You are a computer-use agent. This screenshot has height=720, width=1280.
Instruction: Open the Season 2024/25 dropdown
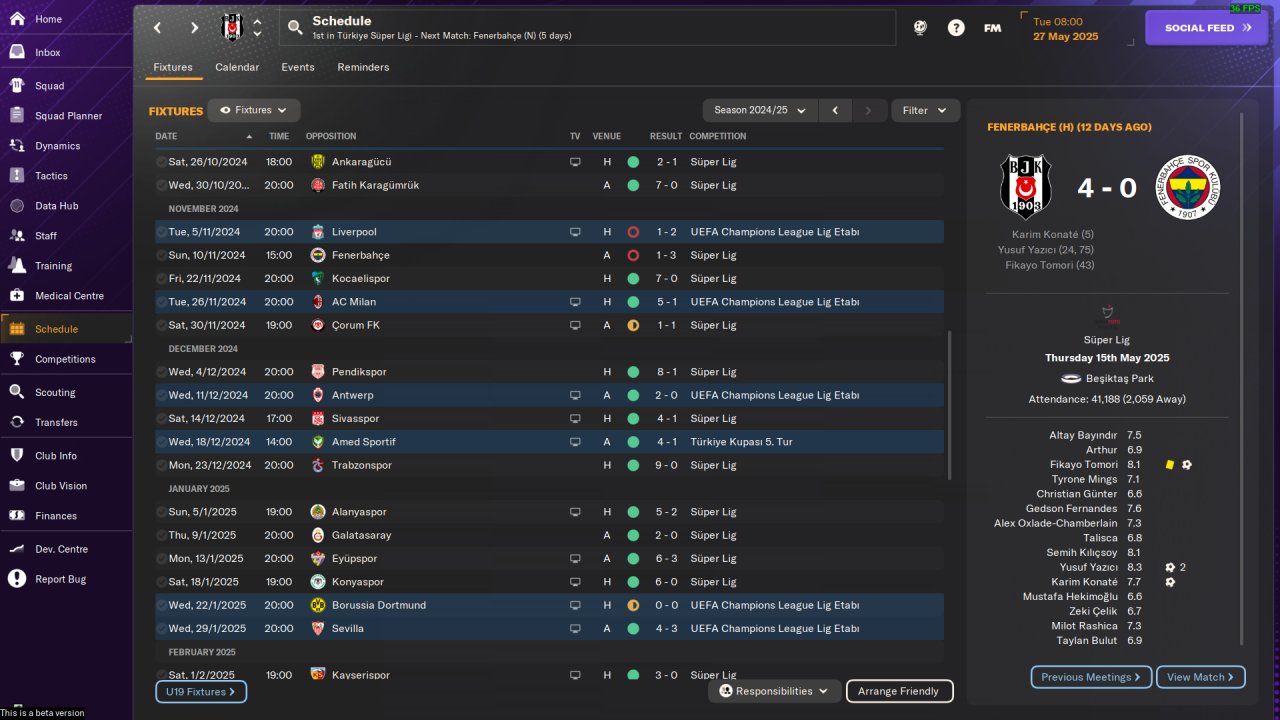point(760,110)
